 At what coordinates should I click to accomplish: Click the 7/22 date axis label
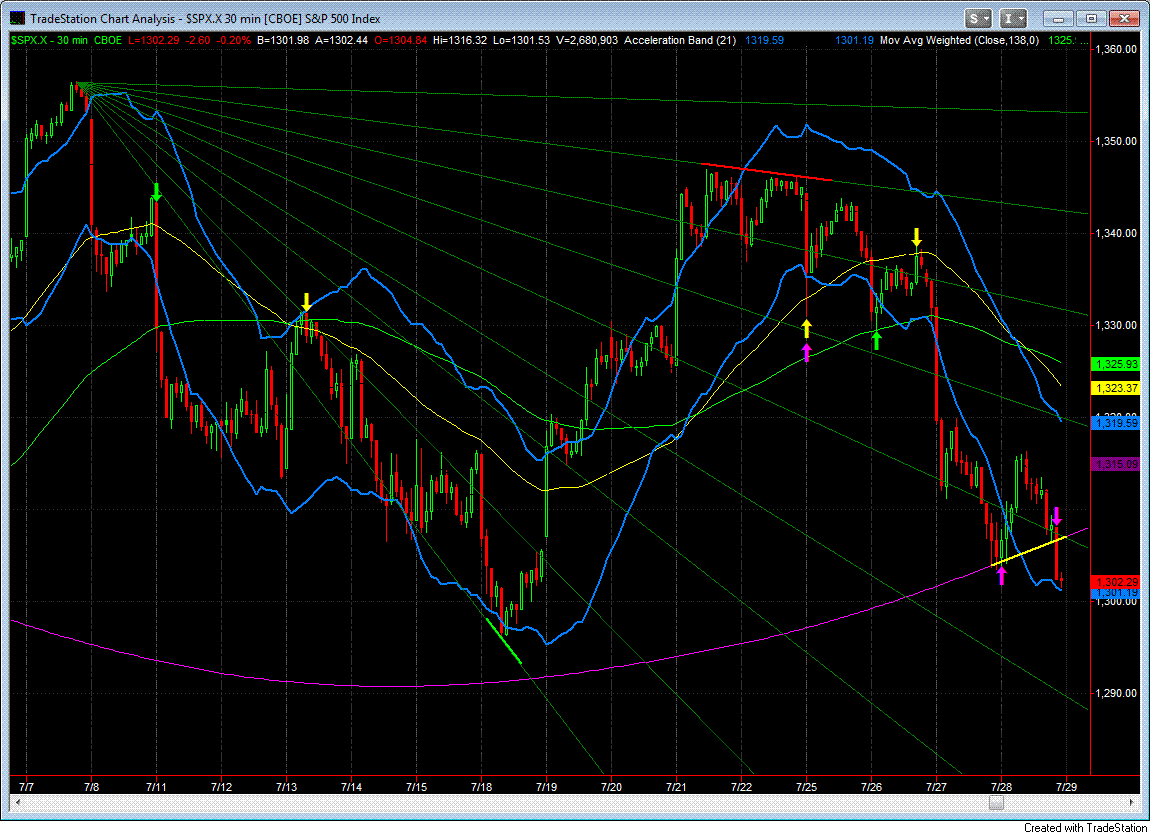[x=741, y=787]
